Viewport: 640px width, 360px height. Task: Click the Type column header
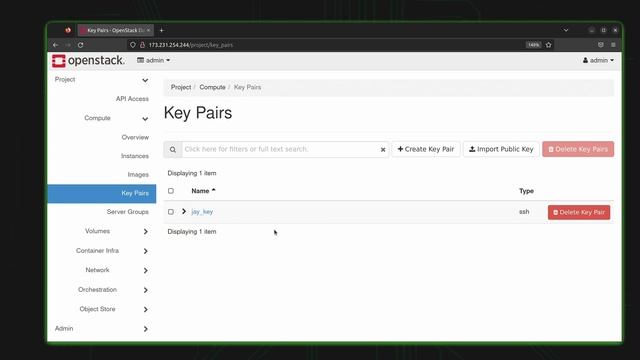click(526, 191)
